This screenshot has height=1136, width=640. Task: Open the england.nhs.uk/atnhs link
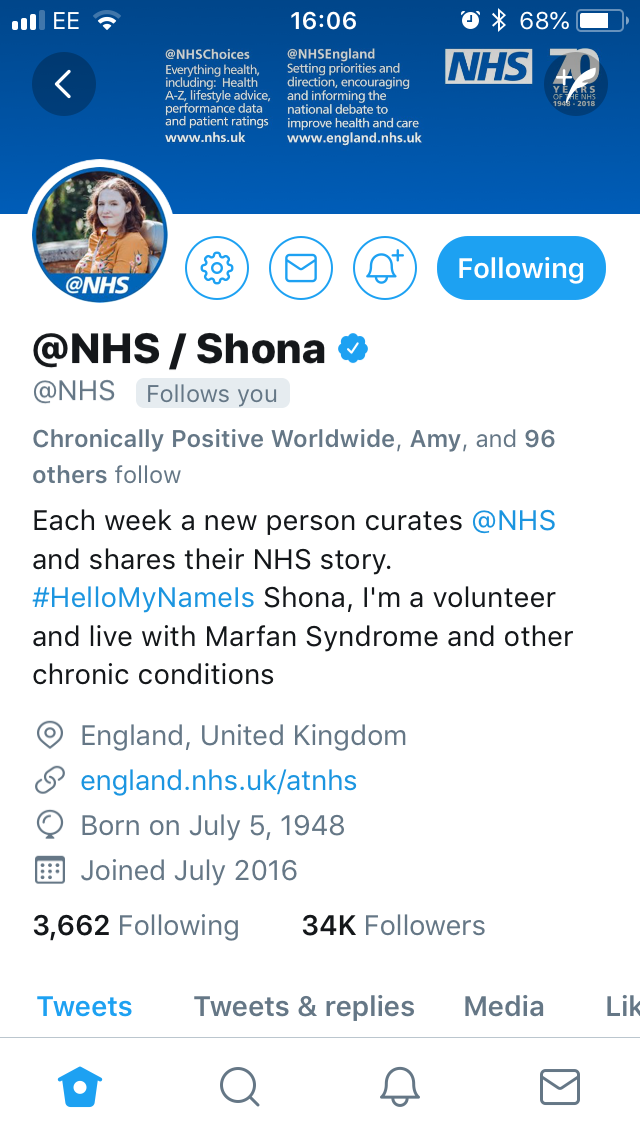tap(218, 780)
